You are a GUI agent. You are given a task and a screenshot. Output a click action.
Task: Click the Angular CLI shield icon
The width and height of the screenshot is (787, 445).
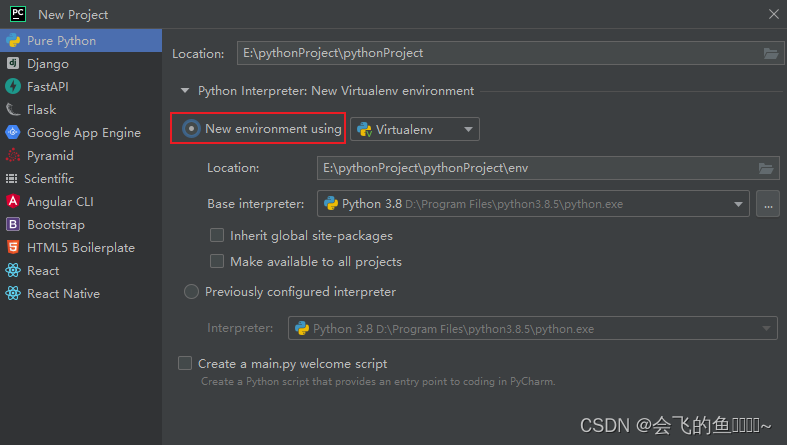[13, 201]
